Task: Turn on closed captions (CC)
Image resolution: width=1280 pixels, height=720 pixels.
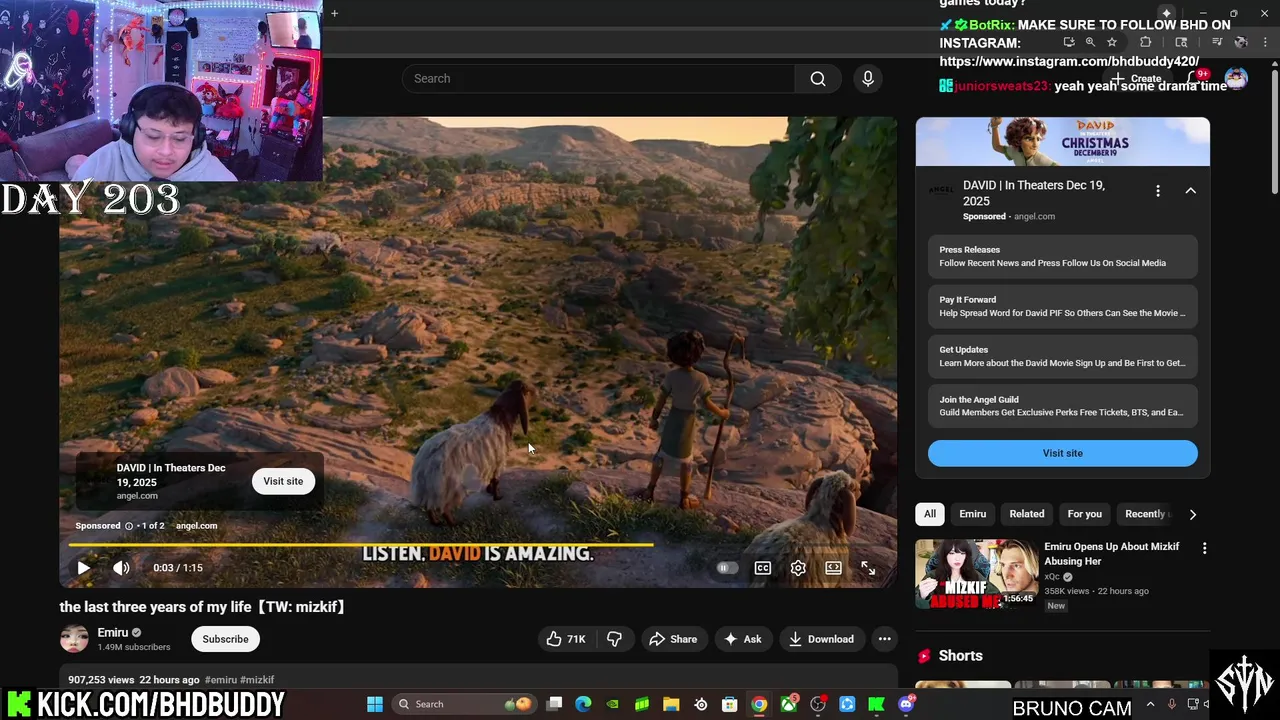Action: [763, 568]
